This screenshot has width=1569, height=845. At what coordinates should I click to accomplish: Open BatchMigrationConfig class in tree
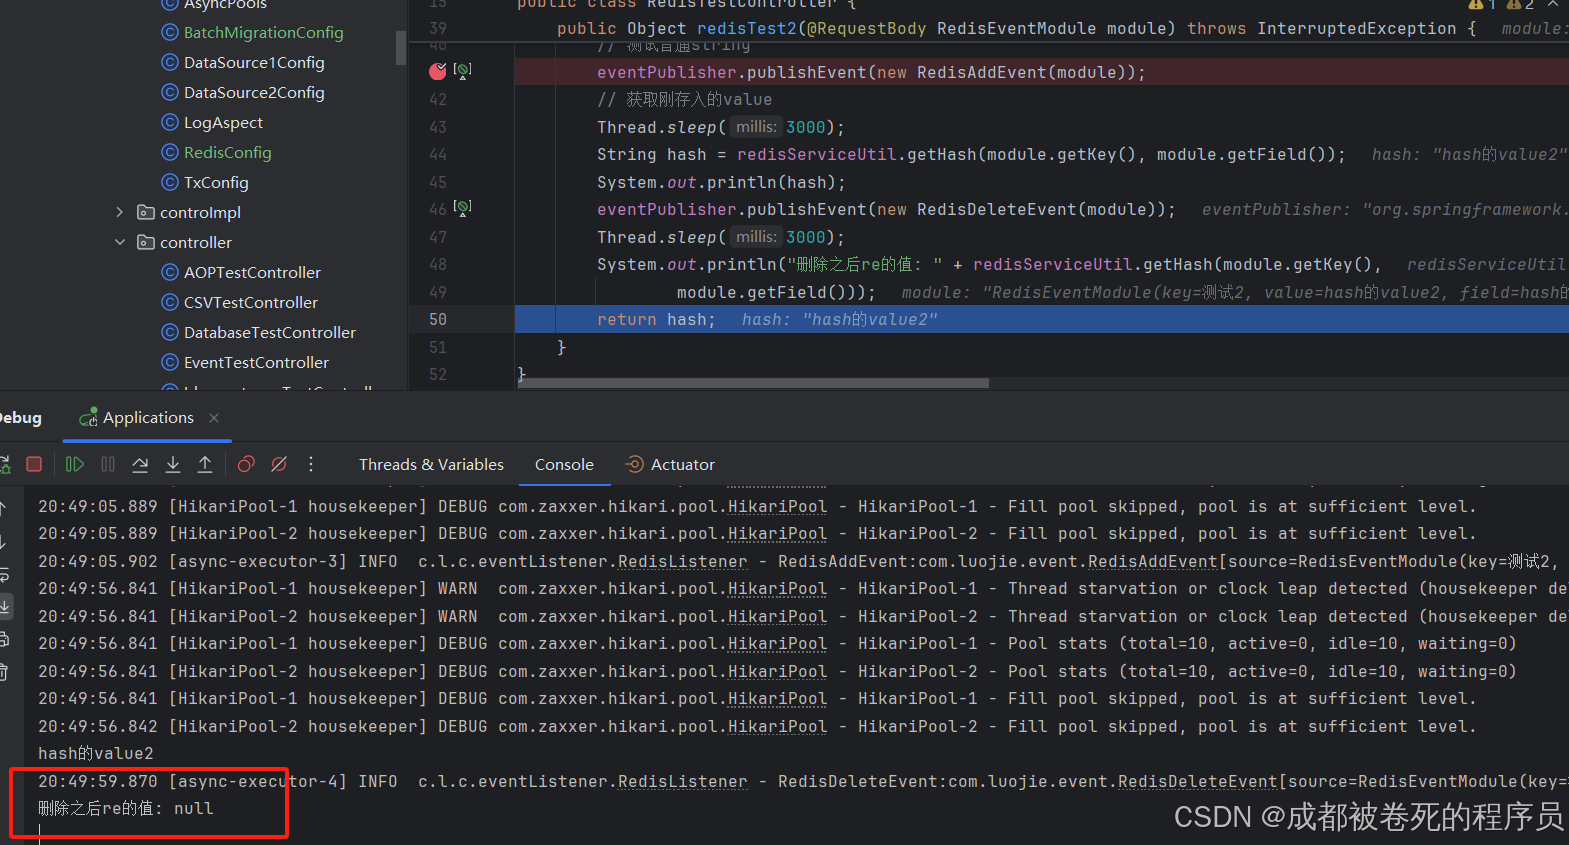coord(263,32)
